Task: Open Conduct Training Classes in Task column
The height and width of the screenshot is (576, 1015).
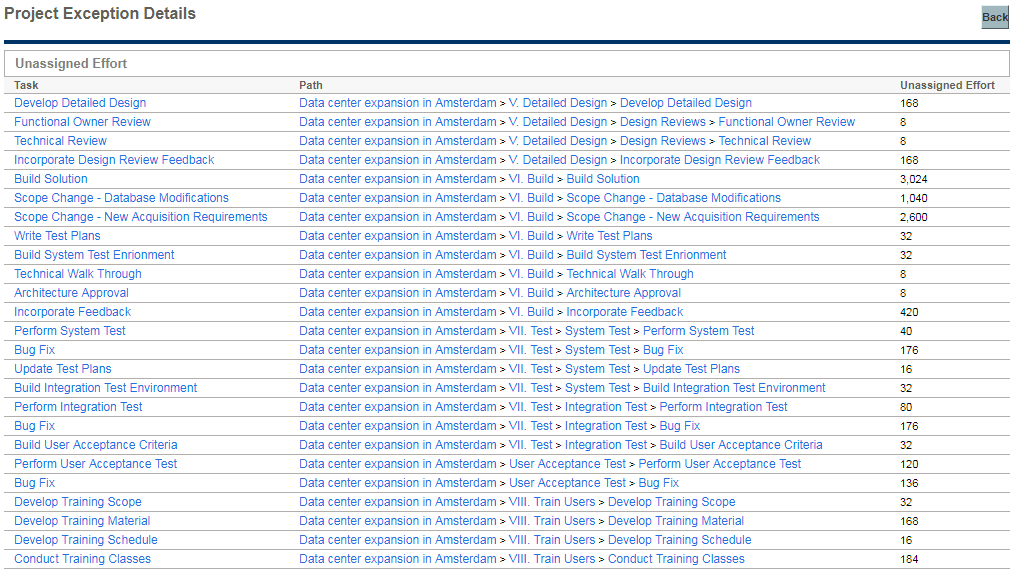Action: (x=82, y=559)
